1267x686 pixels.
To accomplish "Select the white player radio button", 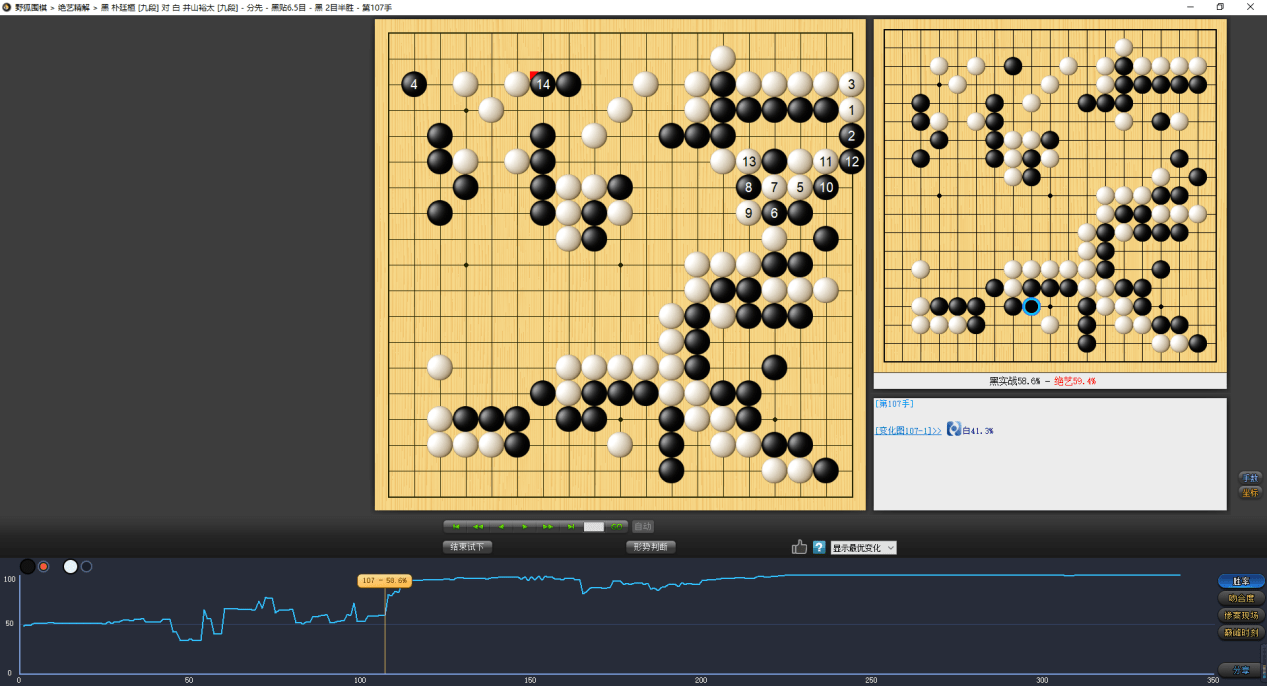I will pos(86,567).
